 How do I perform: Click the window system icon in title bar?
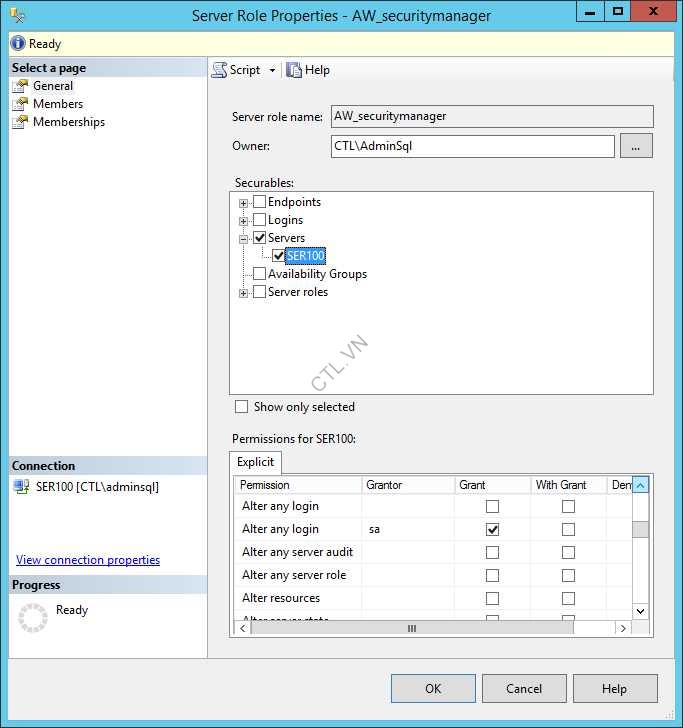[x=17, y=15]
